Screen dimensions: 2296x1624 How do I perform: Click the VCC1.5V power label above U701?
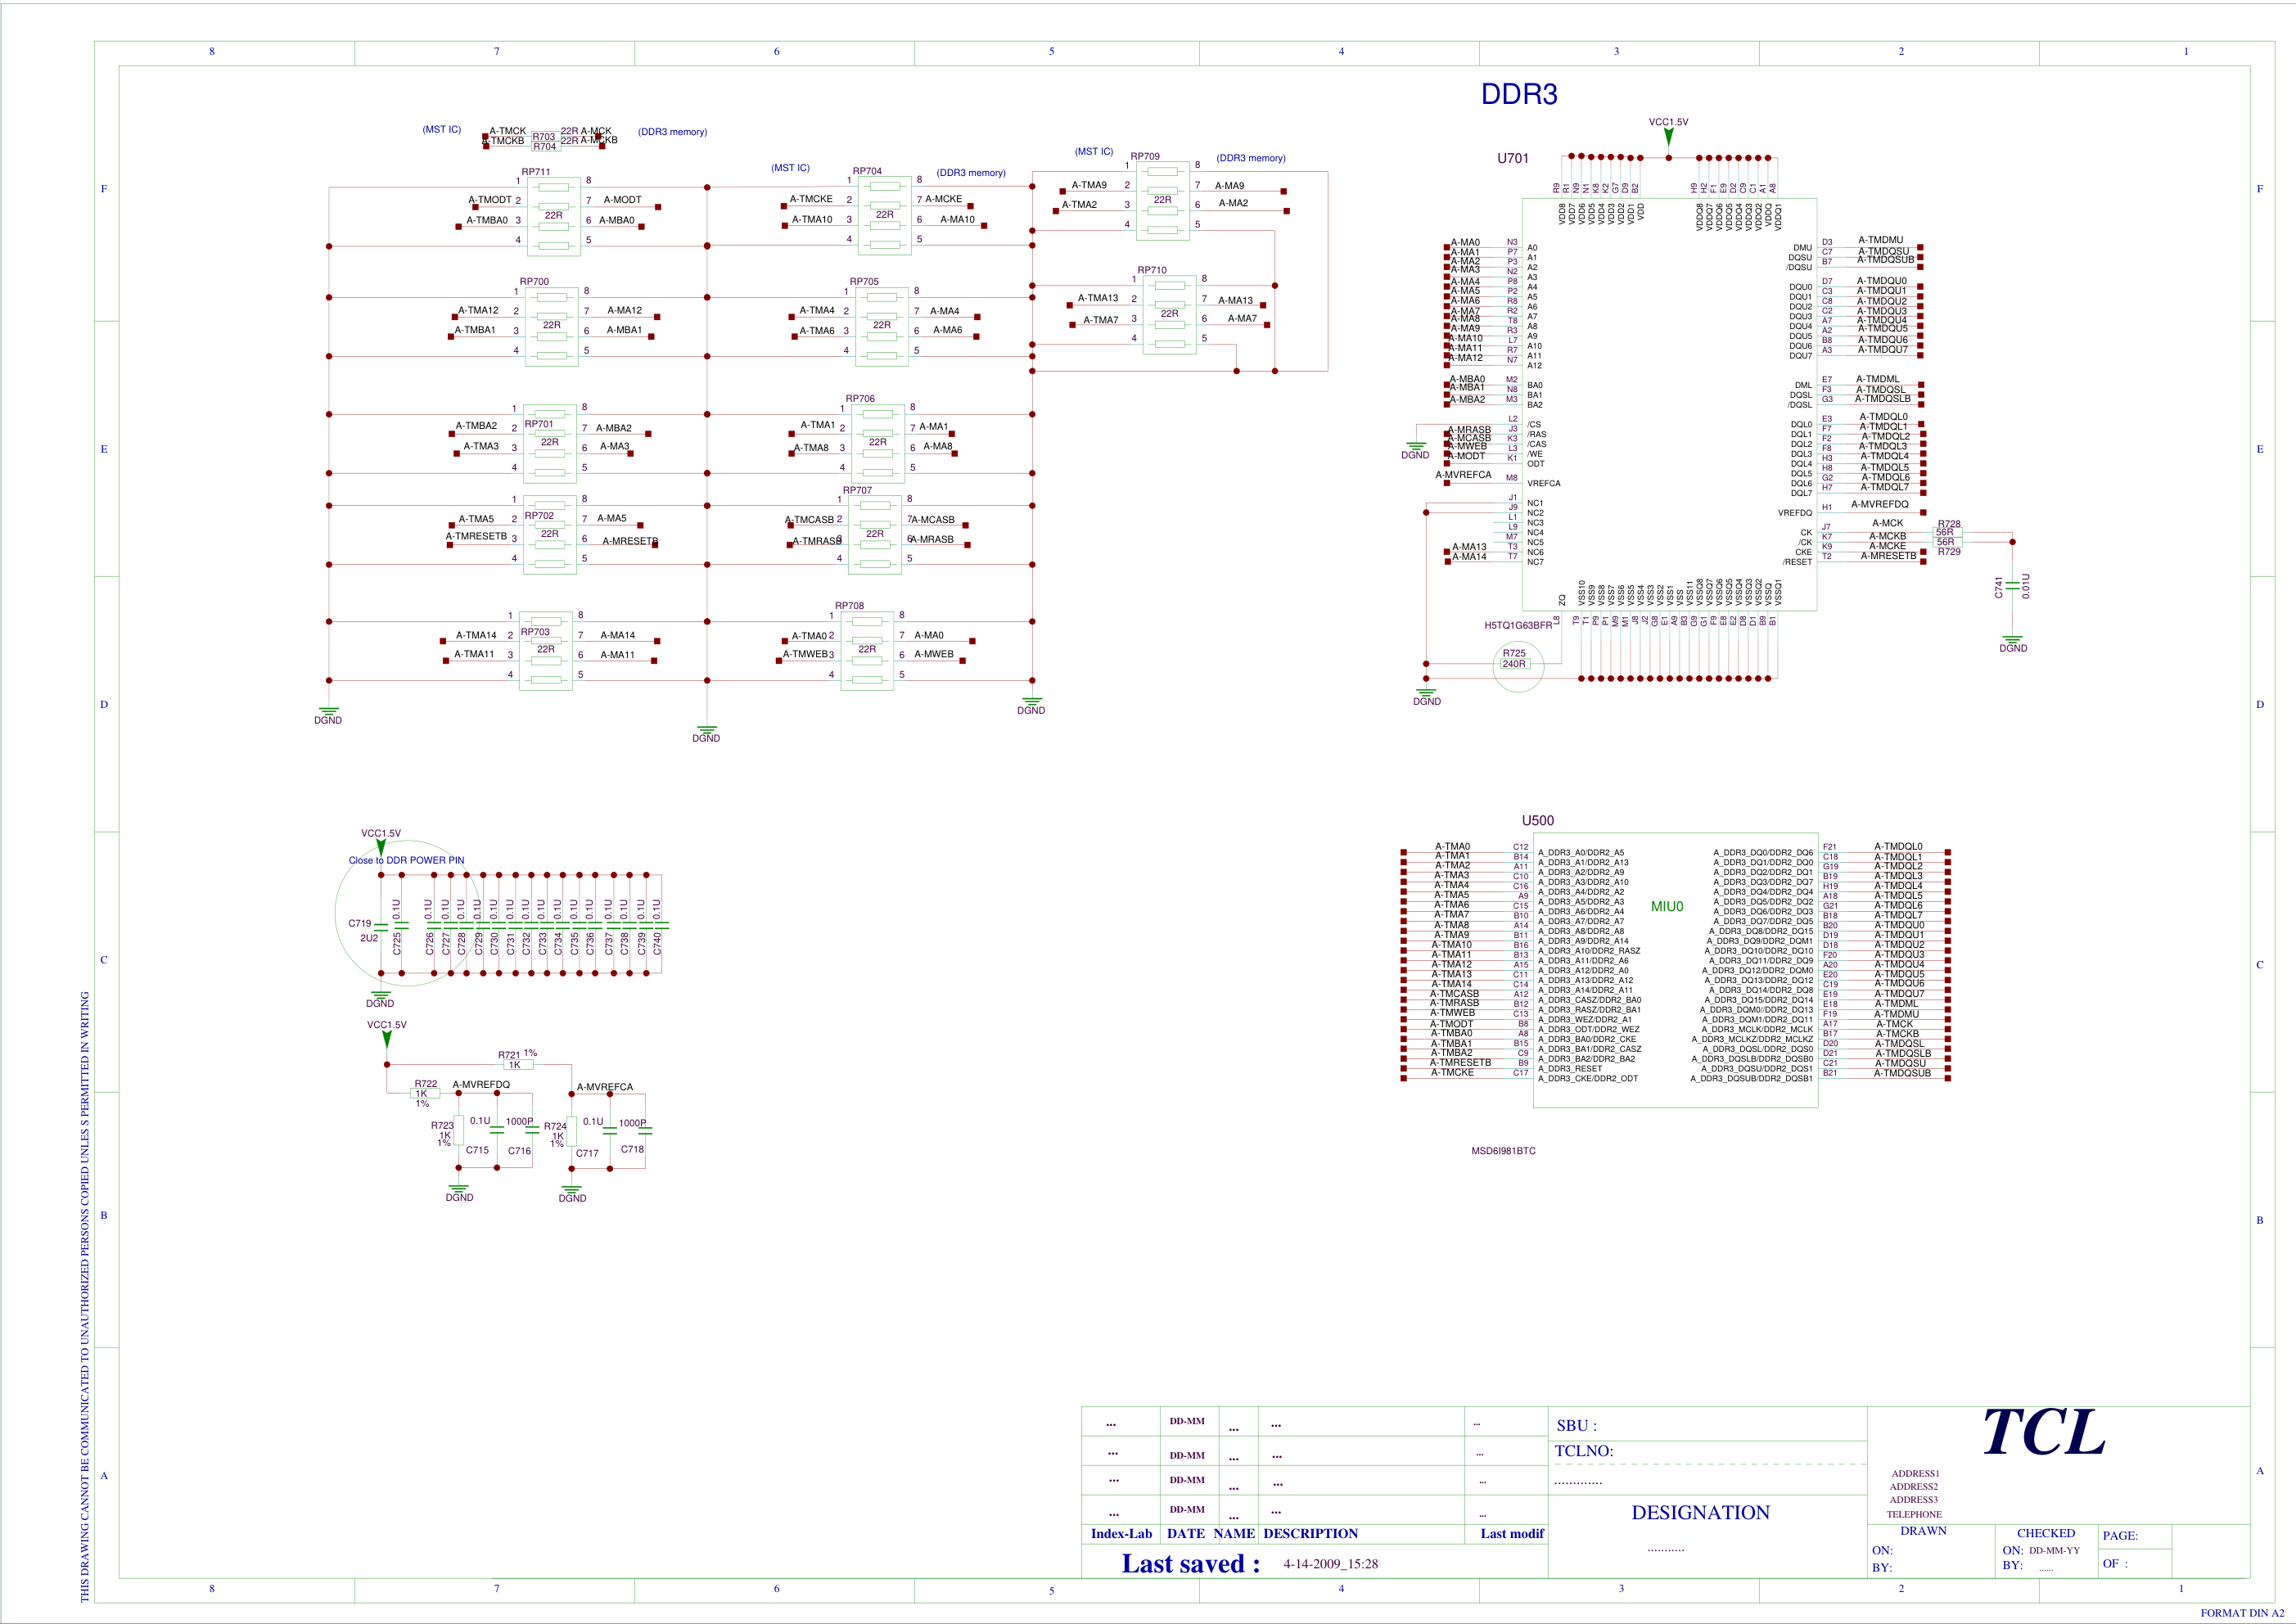coord(1668,122)
